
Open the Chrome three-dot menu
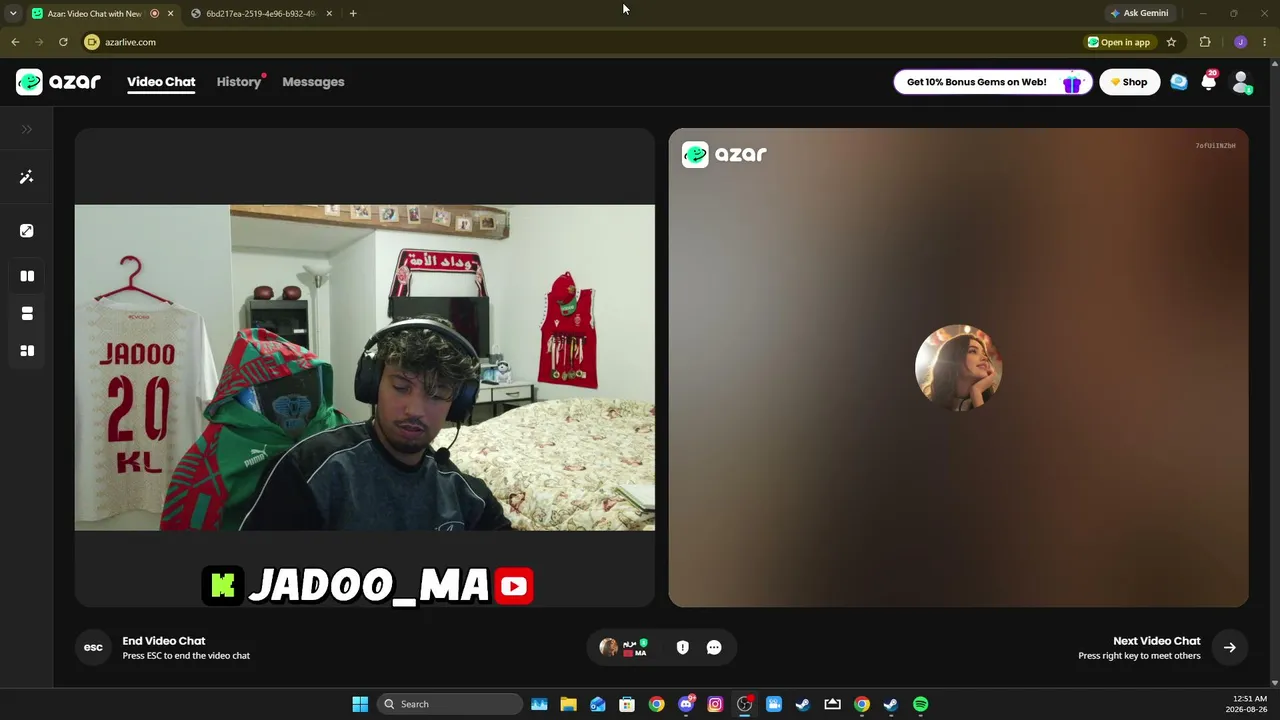[x=1265, y=42]
